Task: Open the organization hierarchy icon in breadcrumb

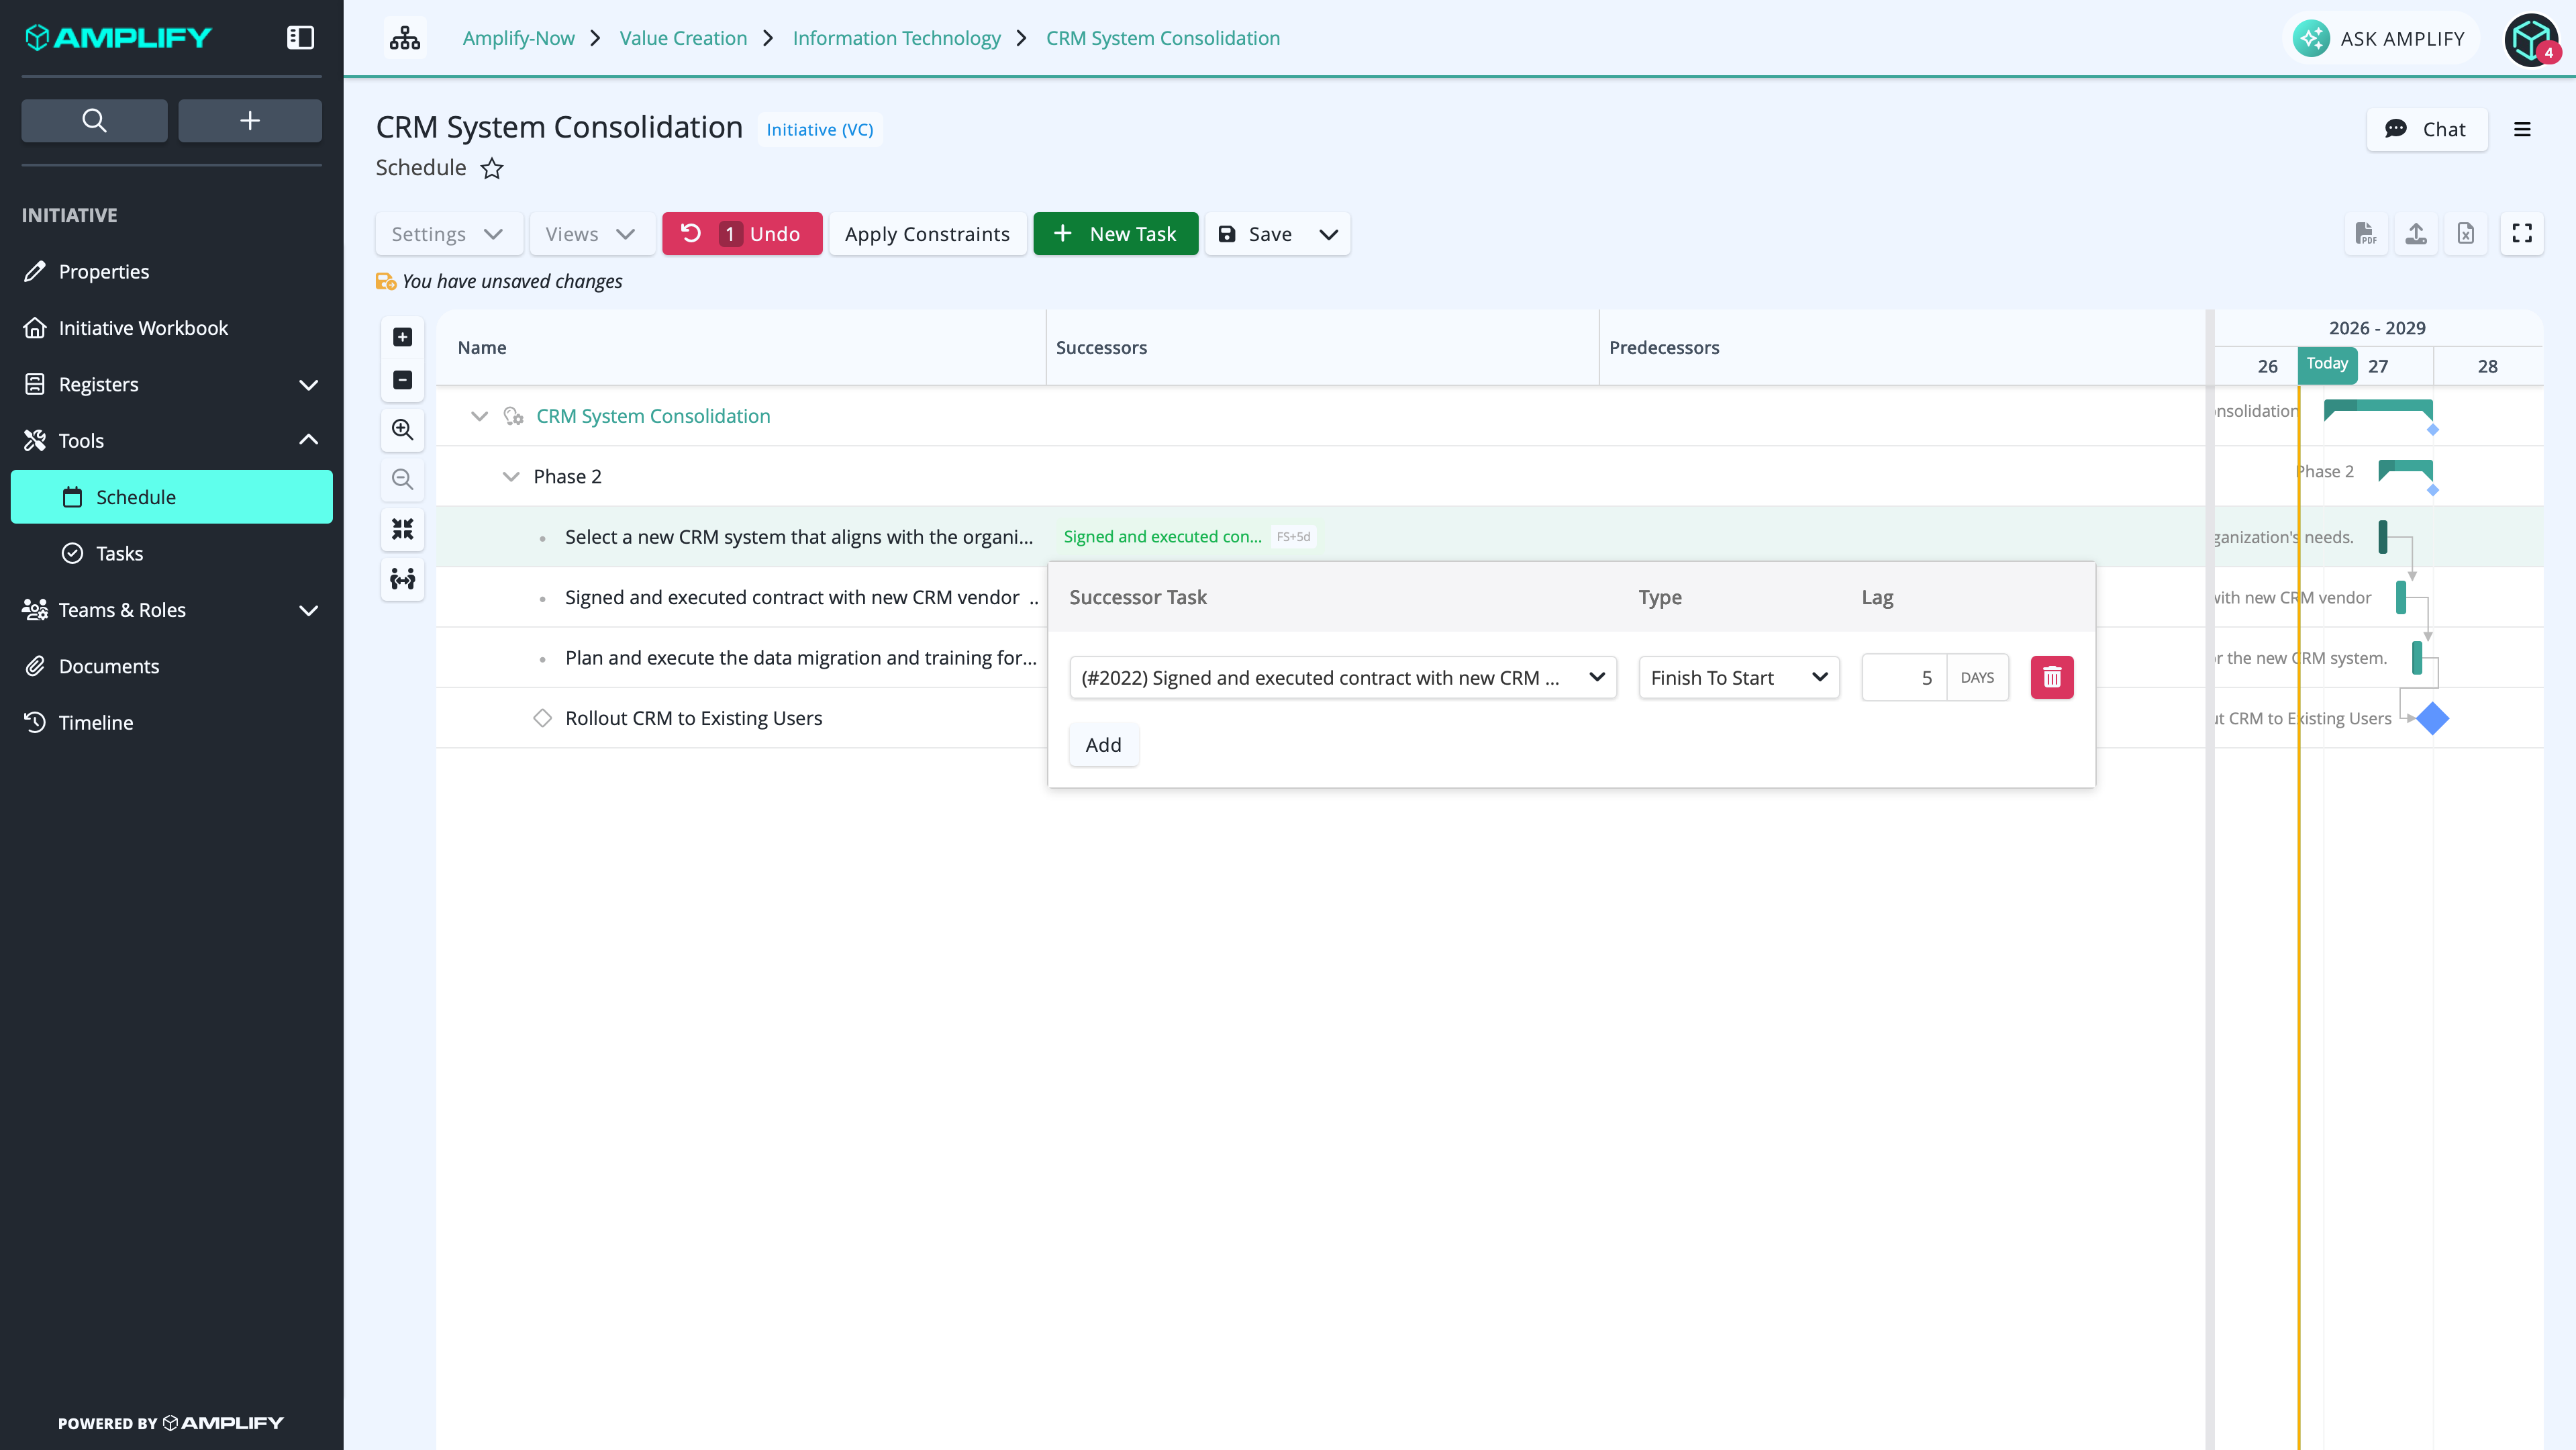Action: [405, 38]
